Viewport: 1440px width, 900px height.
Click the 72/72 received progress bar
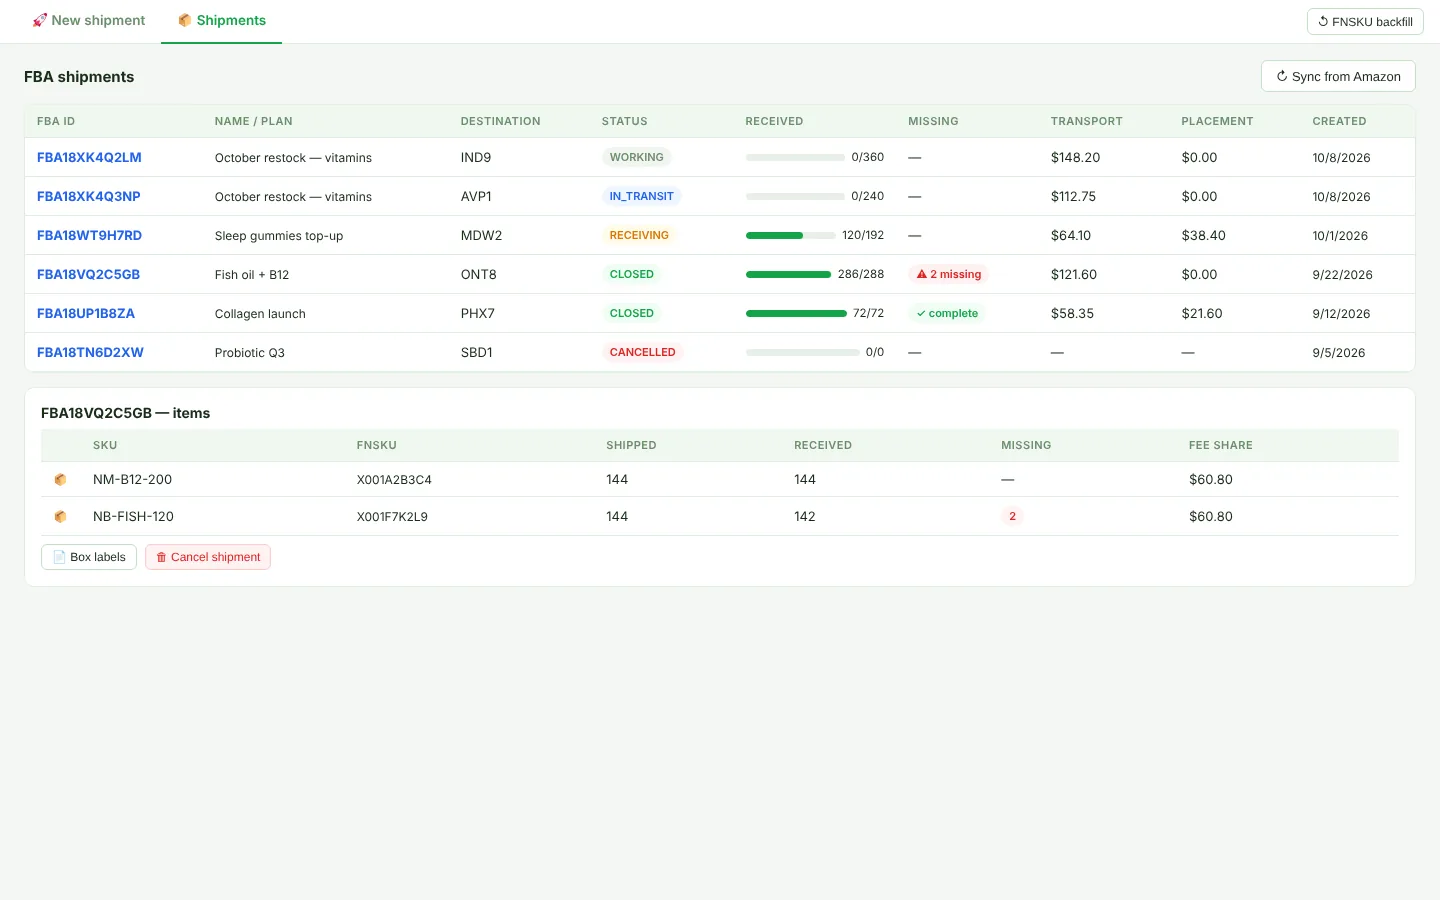click(796, 314)
